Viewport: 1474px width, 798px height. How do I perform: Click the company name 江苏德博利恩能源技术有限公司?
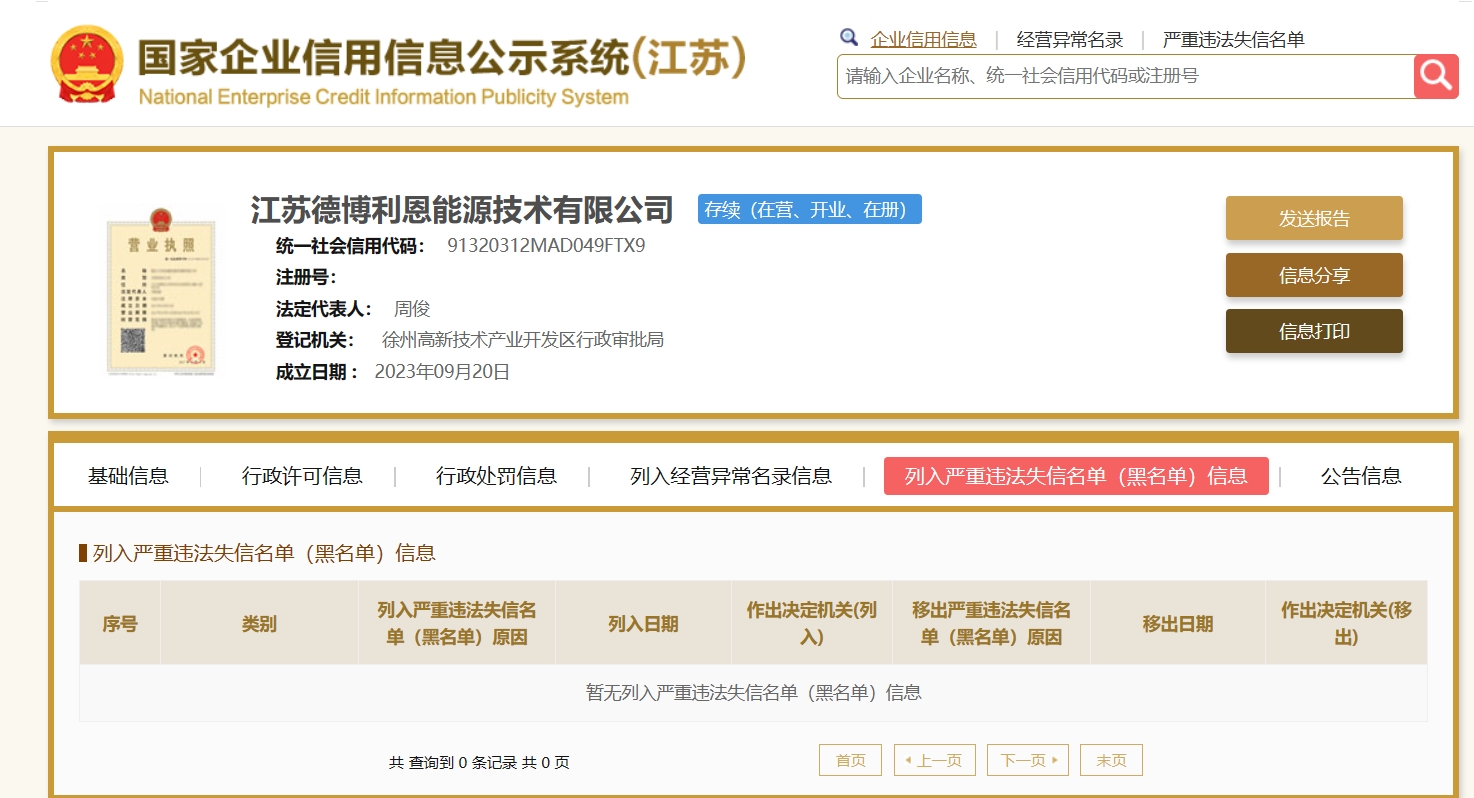[x=462, y=210]
